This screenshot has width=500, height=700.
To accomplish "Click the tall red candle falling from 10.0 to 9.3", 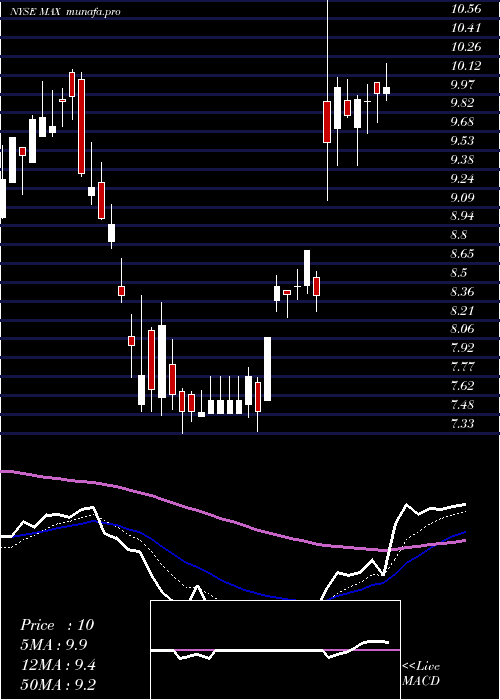I will click(81, 126).
